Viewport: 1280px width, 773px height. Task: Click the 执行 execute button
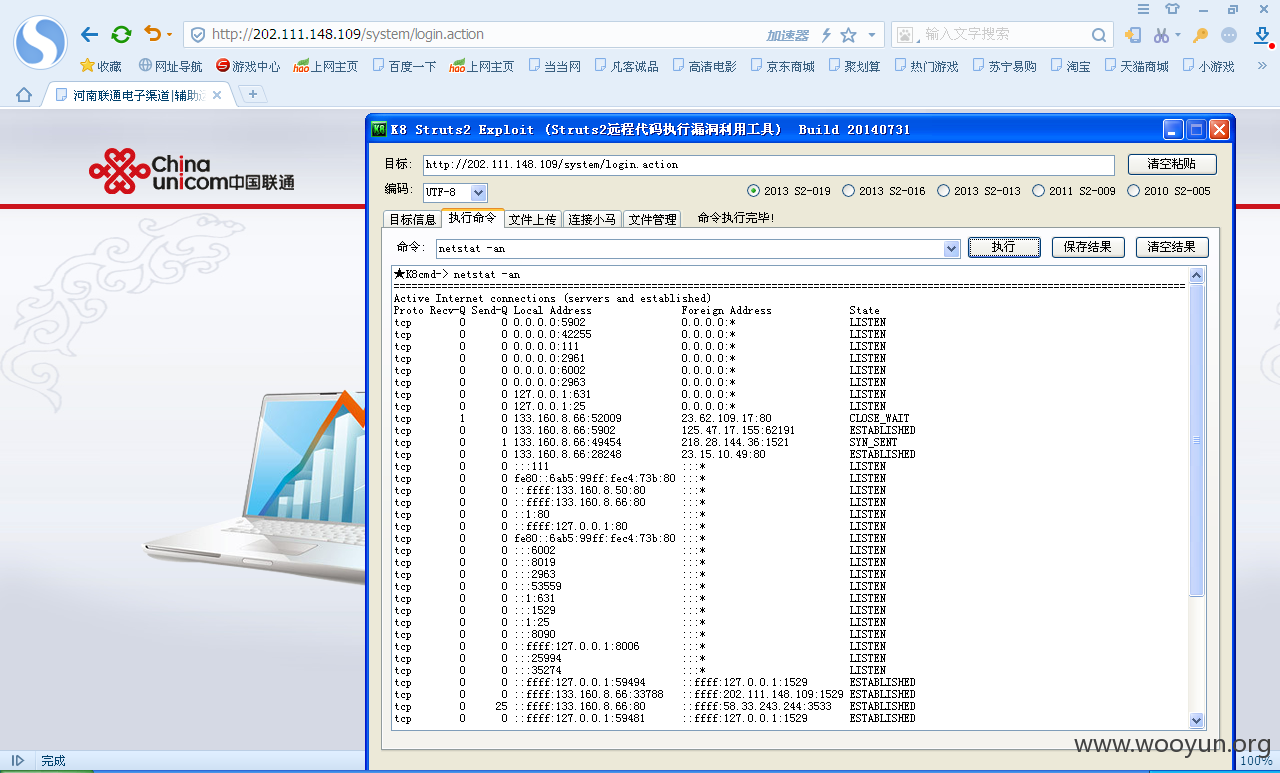tap(1004, 247)
